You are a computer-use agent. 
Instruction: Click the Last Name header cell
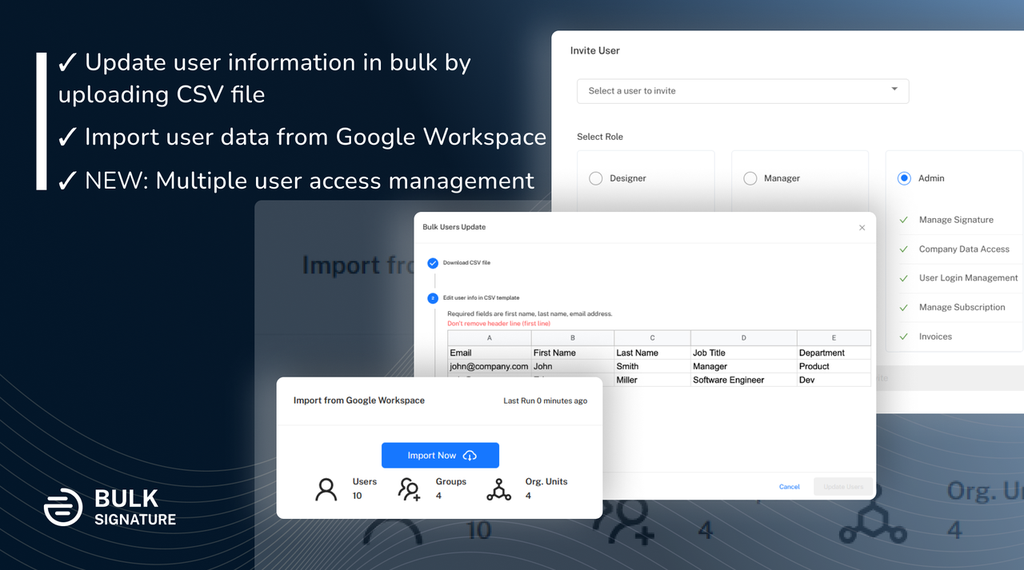pos(652,353)
